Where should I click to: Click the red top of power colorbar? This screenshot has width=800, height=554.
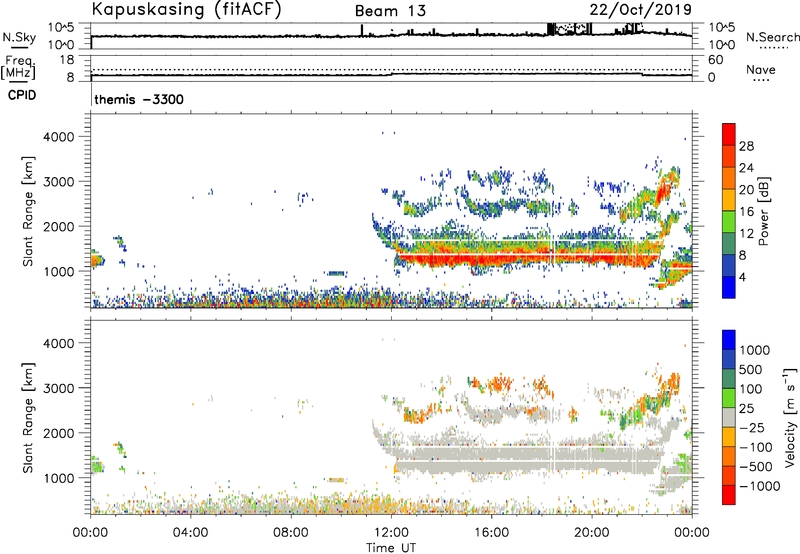(729, 134)
